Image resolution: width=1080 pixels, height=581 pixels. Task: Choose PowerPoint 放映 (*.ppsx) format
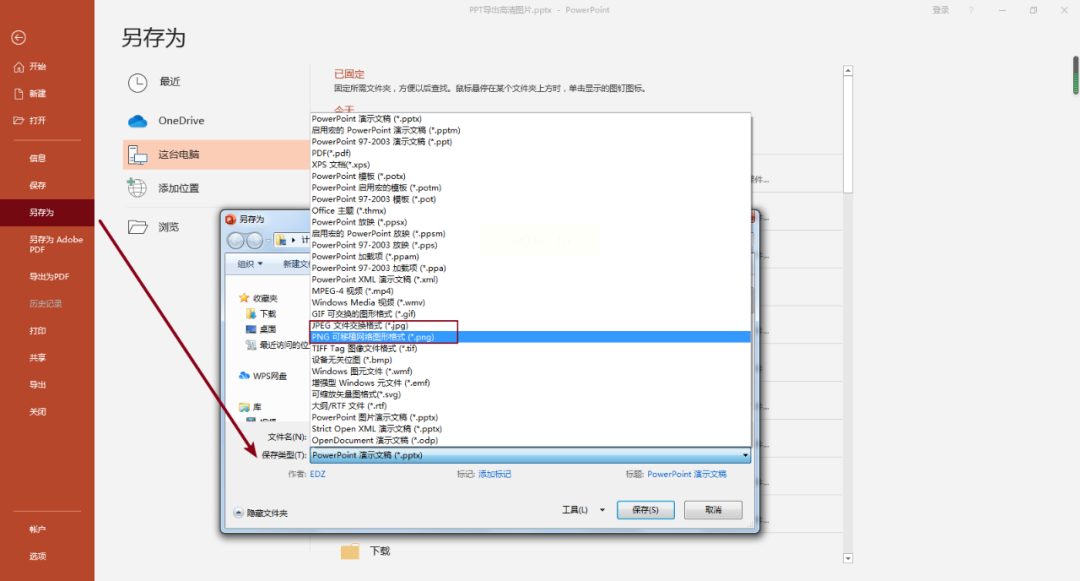coord(530,222)
